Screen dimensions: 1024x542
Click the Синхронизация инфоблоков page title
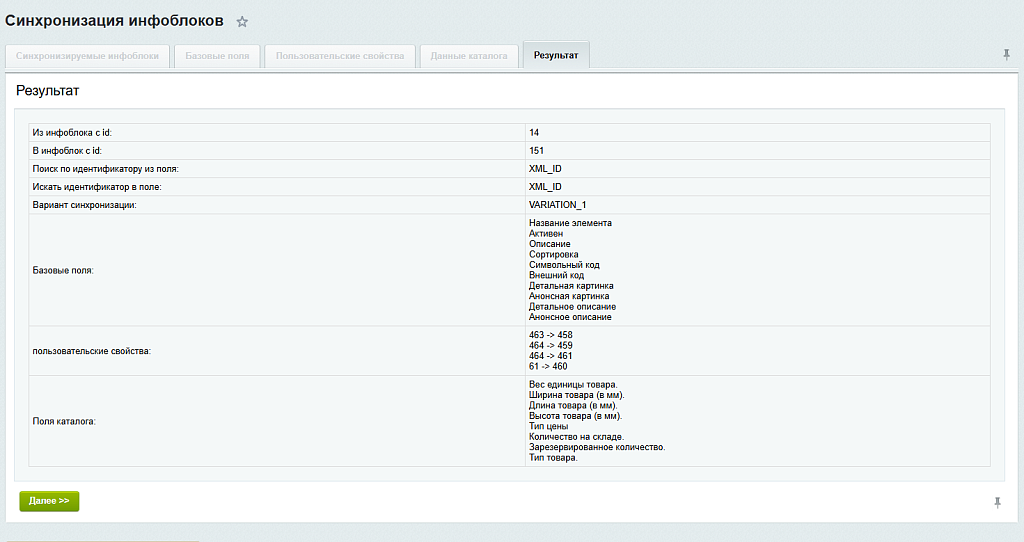click(x=114, y=21)
